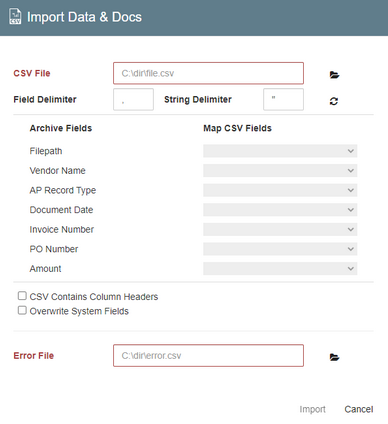Open the Vendor Name mapping dropdown
This screenshot has width=388, height=424.
click(x=280, y=171)
